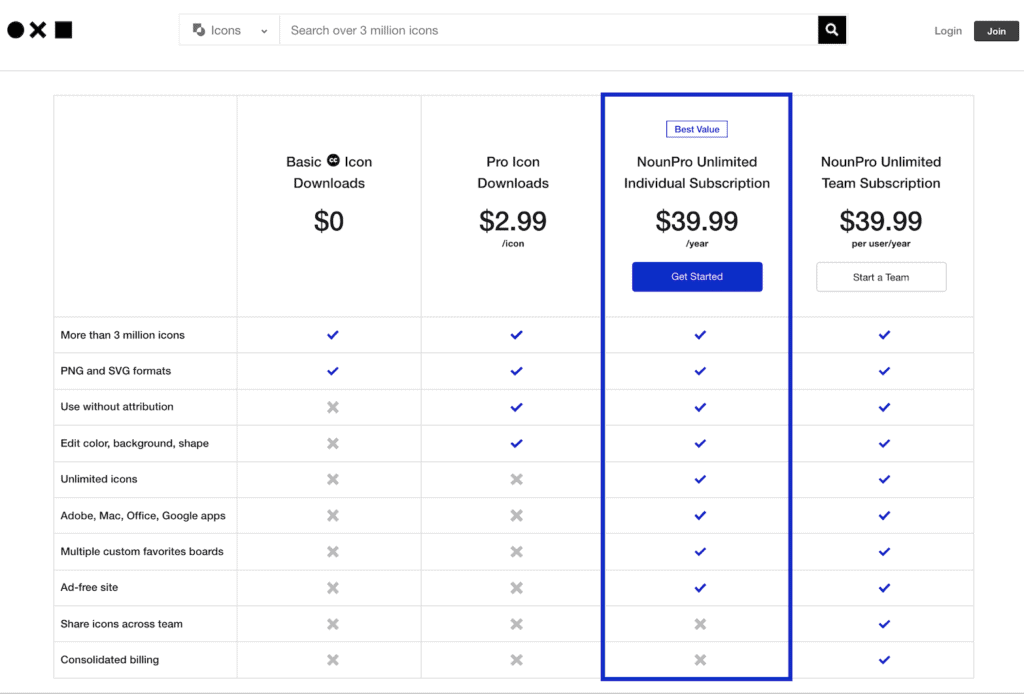Click Pro Icon X mark for 'Unlimited icons'

tap(517, 479)
